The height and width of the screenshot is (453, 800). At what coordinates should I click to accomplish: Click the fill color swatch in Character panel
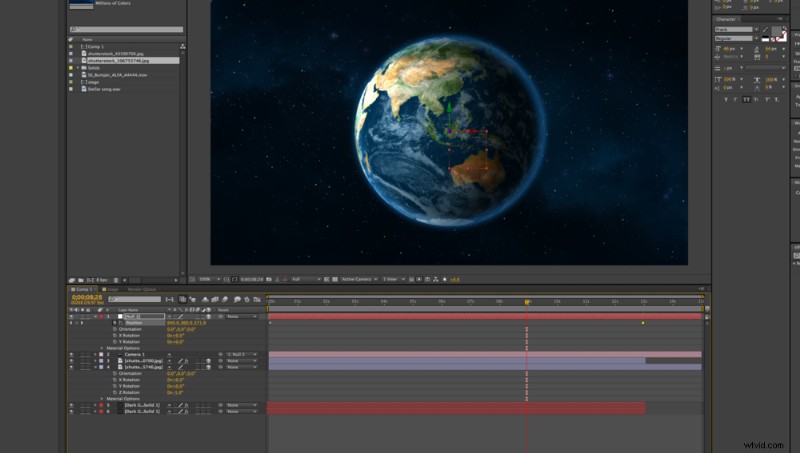776,32
